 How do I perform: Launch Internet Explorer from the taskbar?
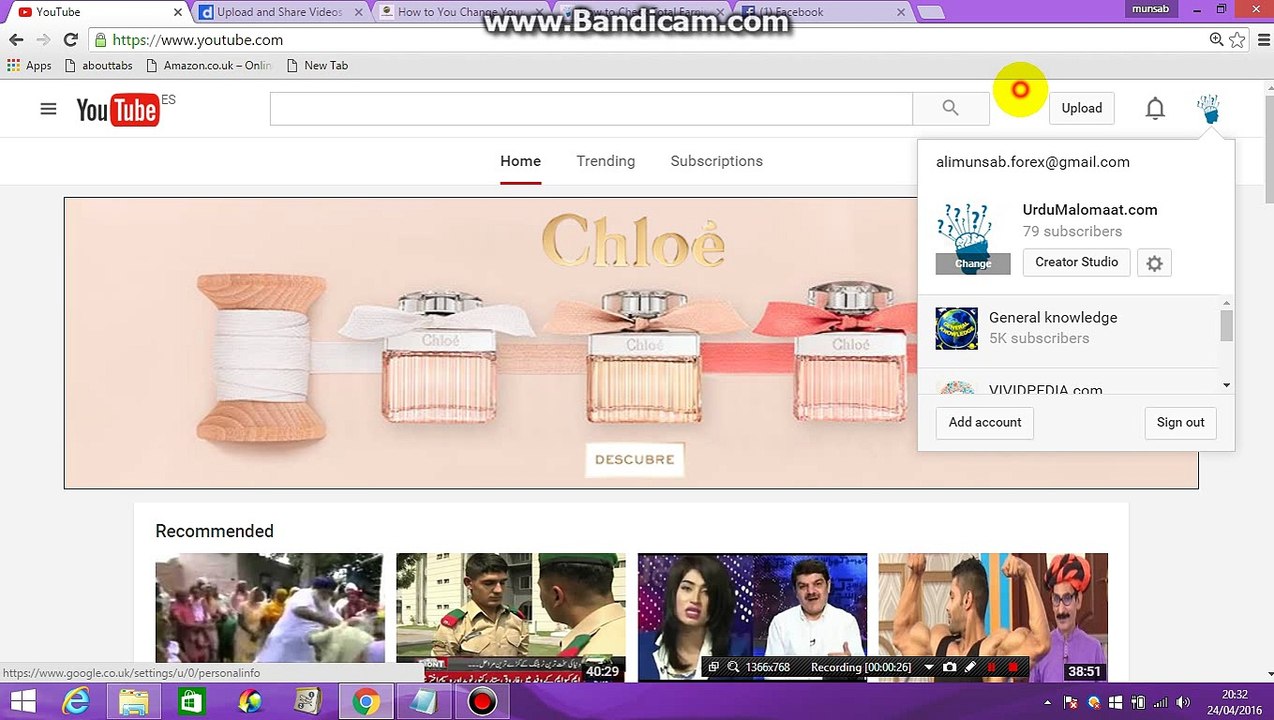tap(76, 702)
